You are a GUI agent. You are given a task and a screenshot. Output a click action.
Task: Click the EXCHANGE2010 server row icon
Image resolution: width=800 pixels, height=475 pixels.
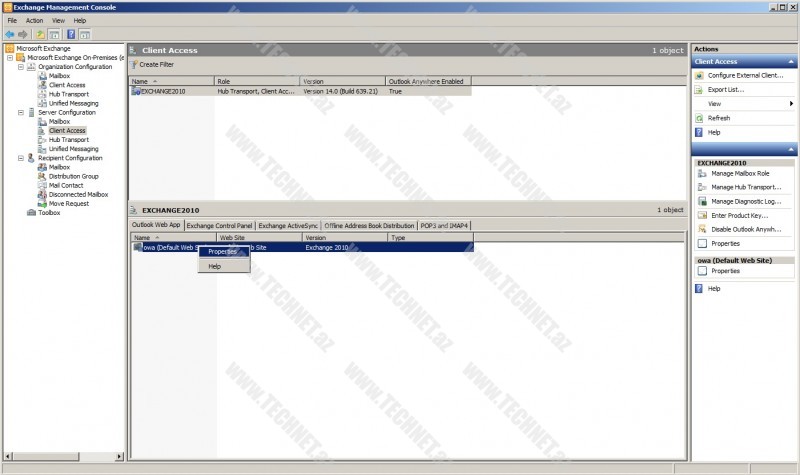pos(136,91)
